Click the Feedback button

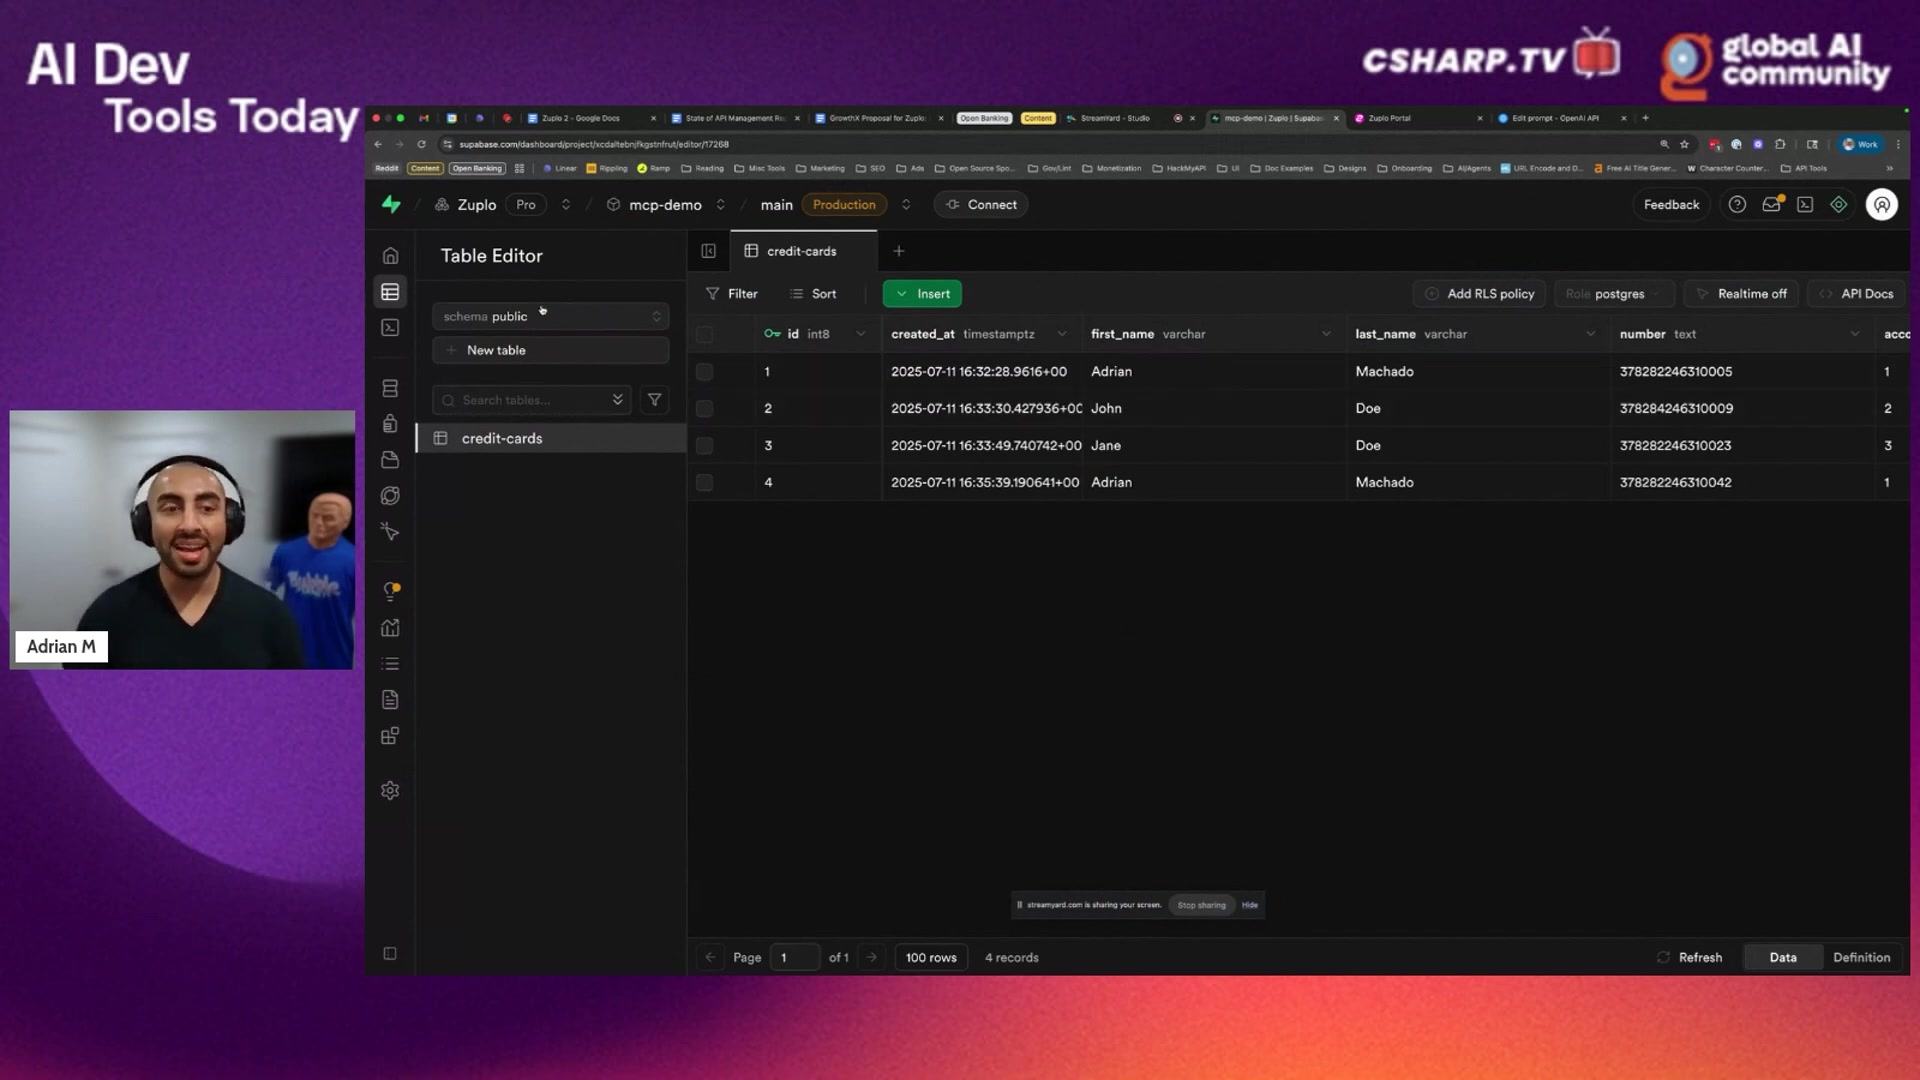pos(1671,205)
